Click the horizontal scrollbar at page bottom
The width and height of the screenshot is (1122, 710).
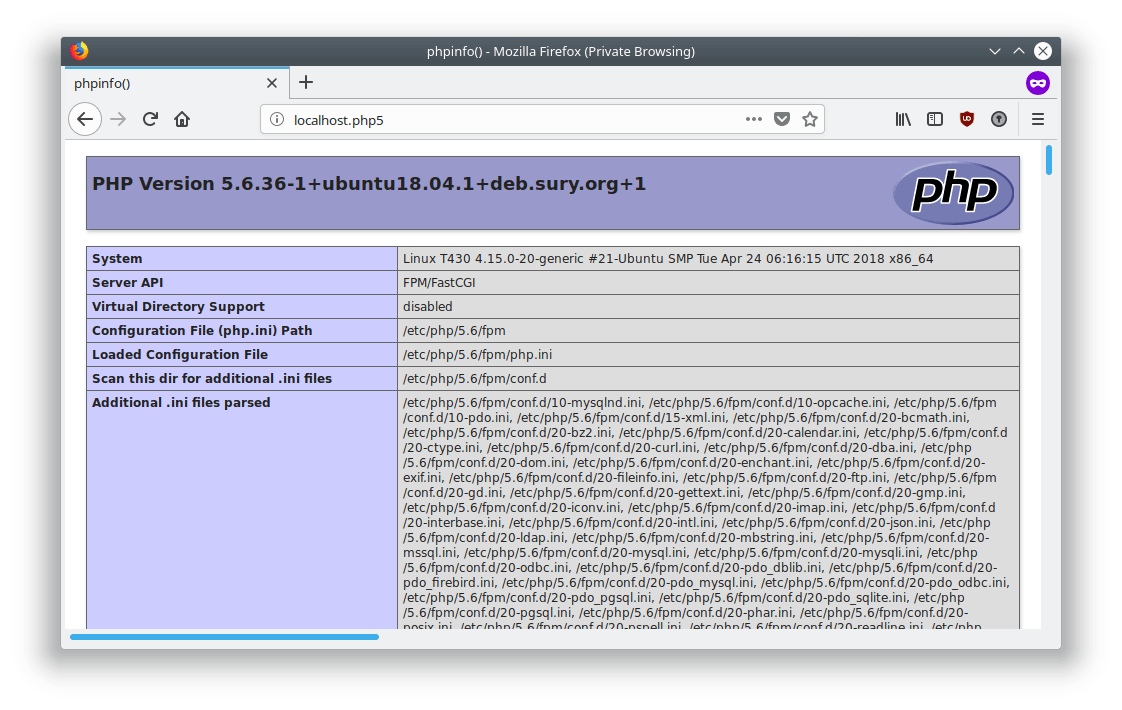coord(224,636)
